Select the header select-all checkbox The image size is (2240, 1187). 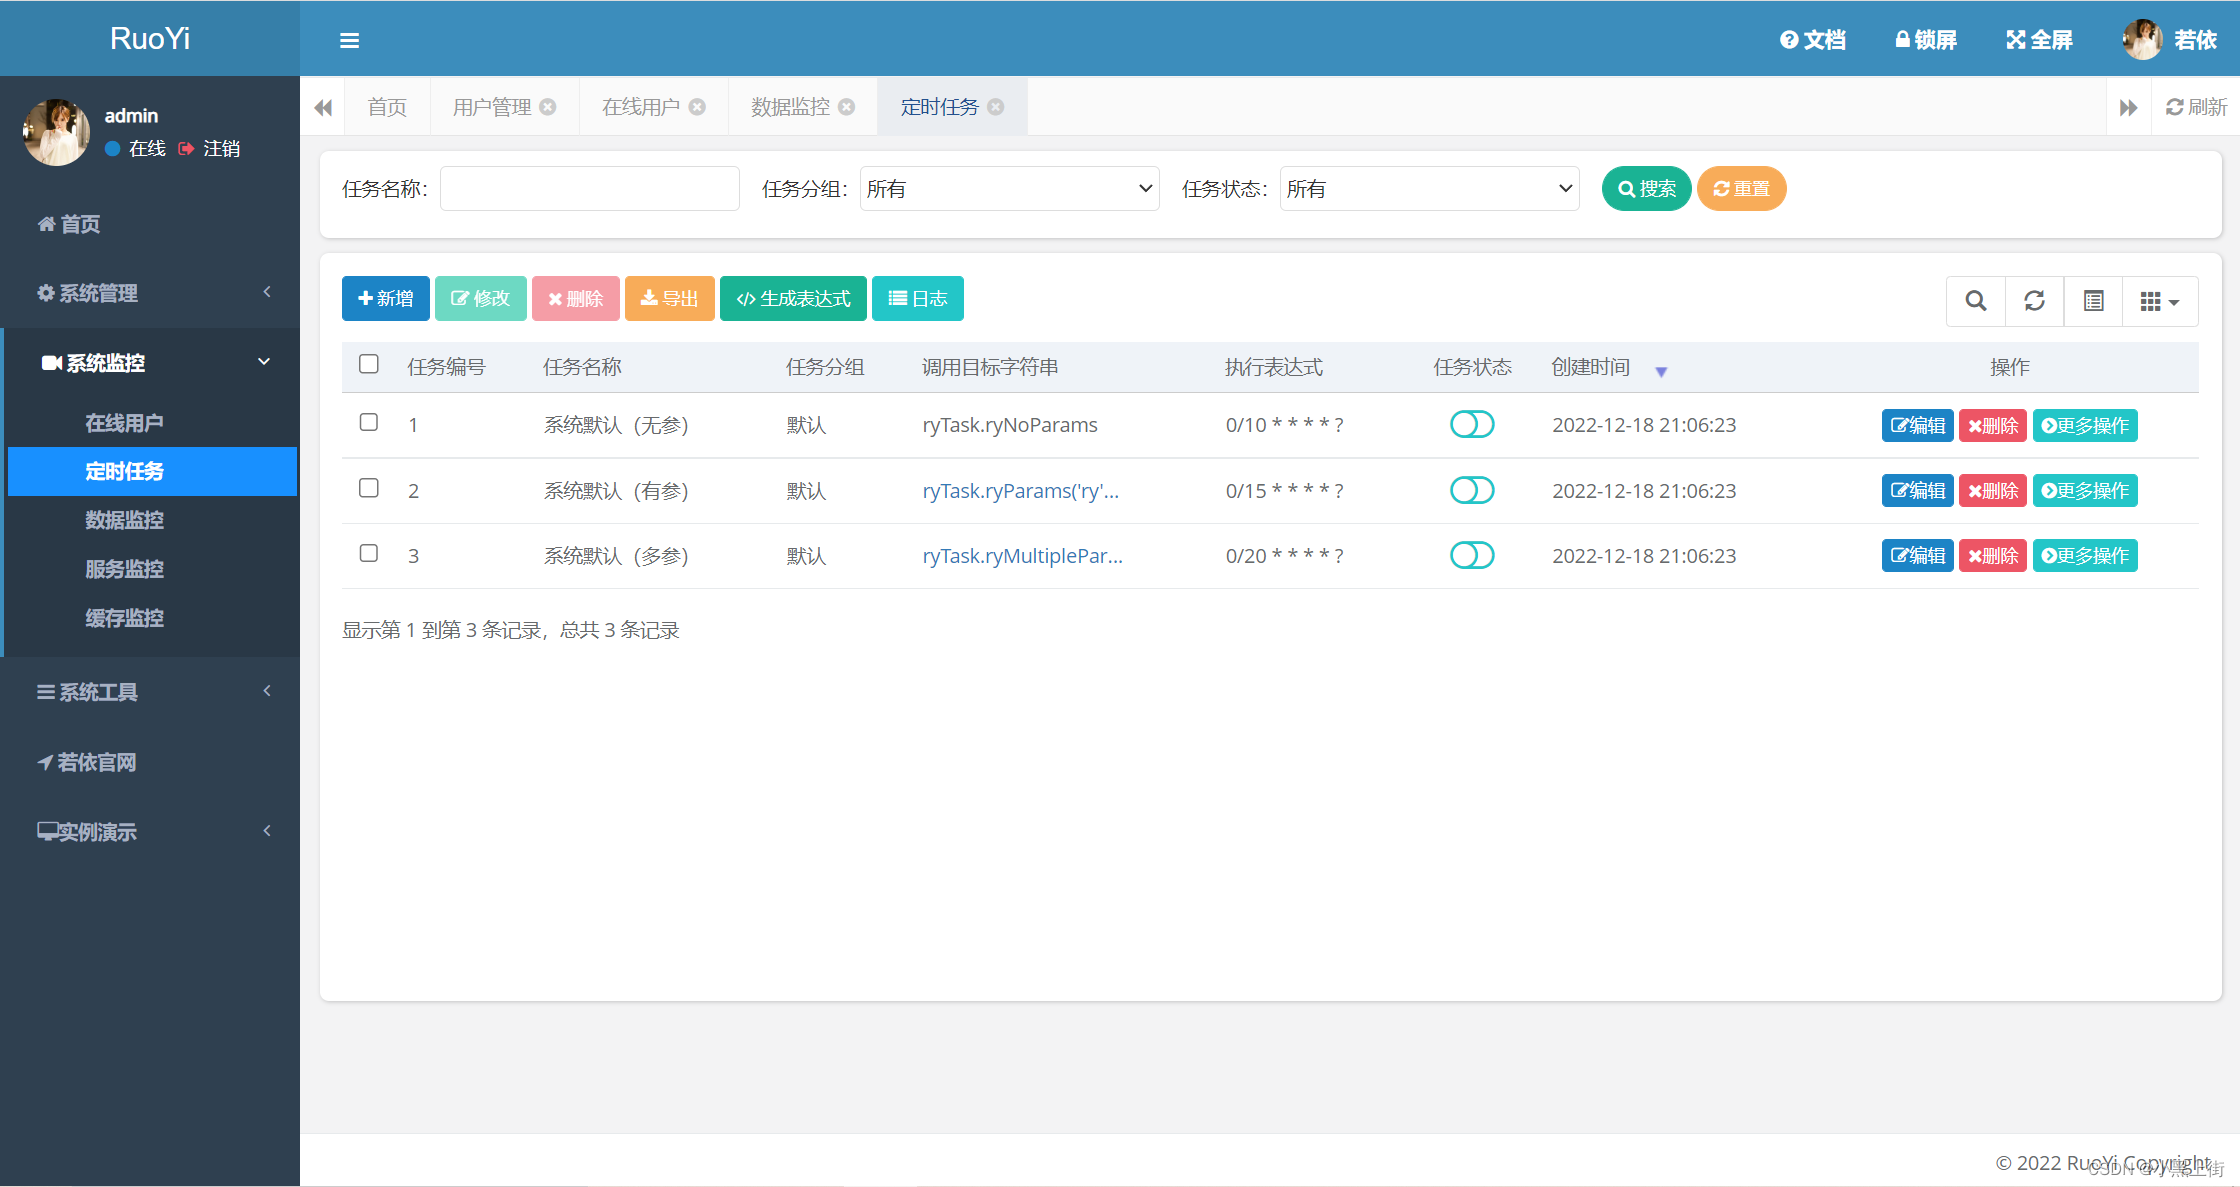click(x=369, y=364)
